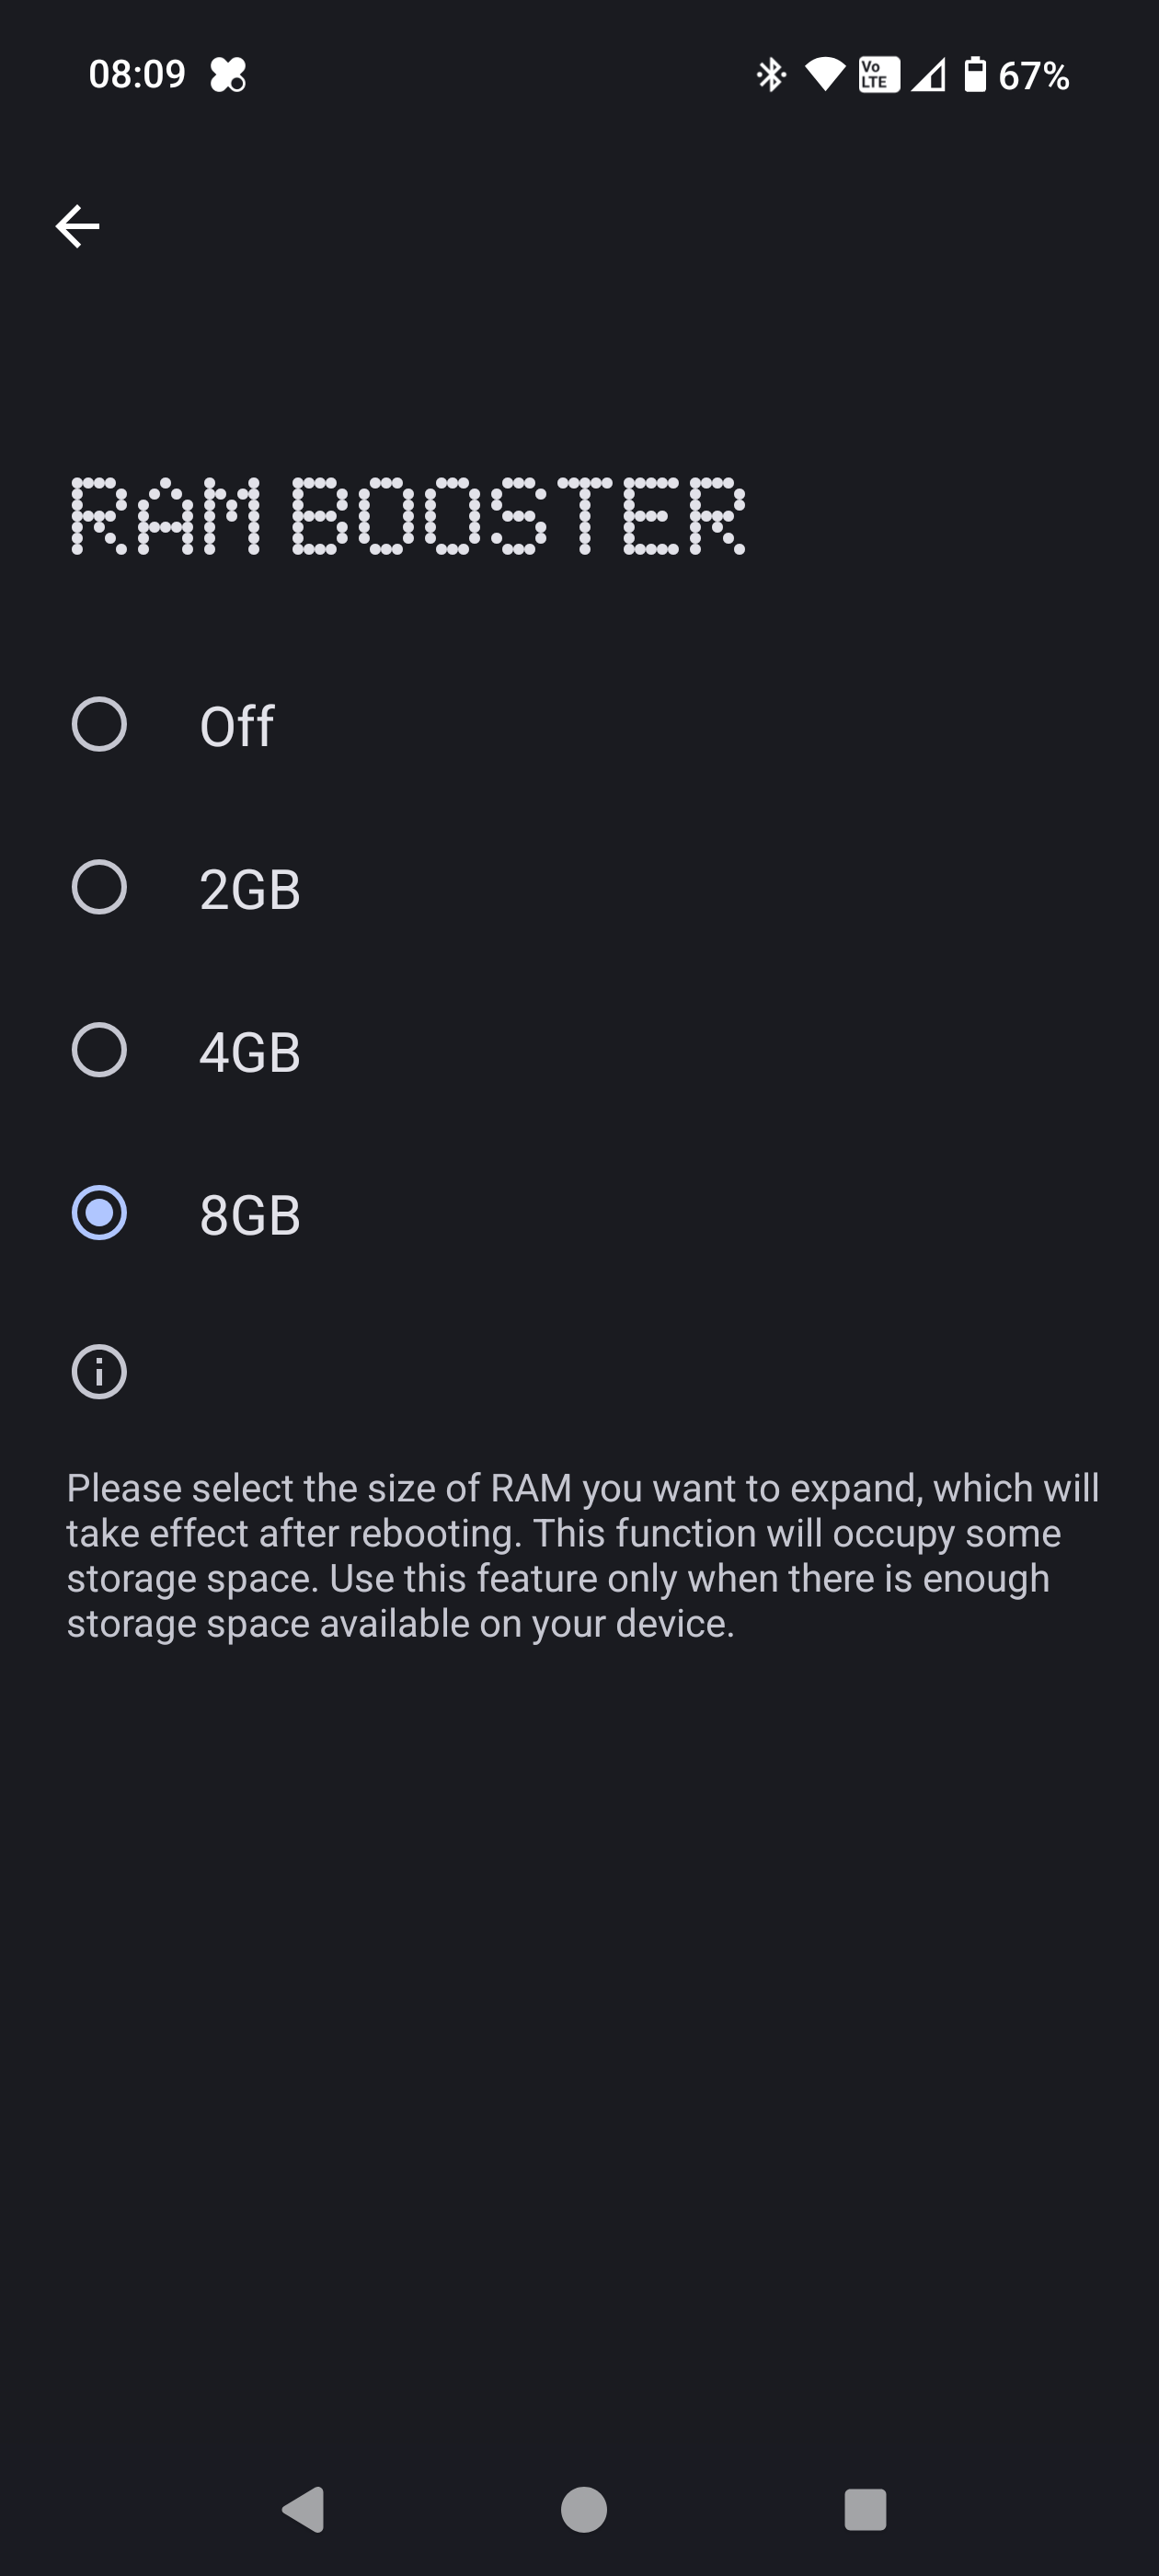This screenshot has width=1159, height=2576.
Task: Tap the RAM BOOSTER heading
Action: point(408,516)
